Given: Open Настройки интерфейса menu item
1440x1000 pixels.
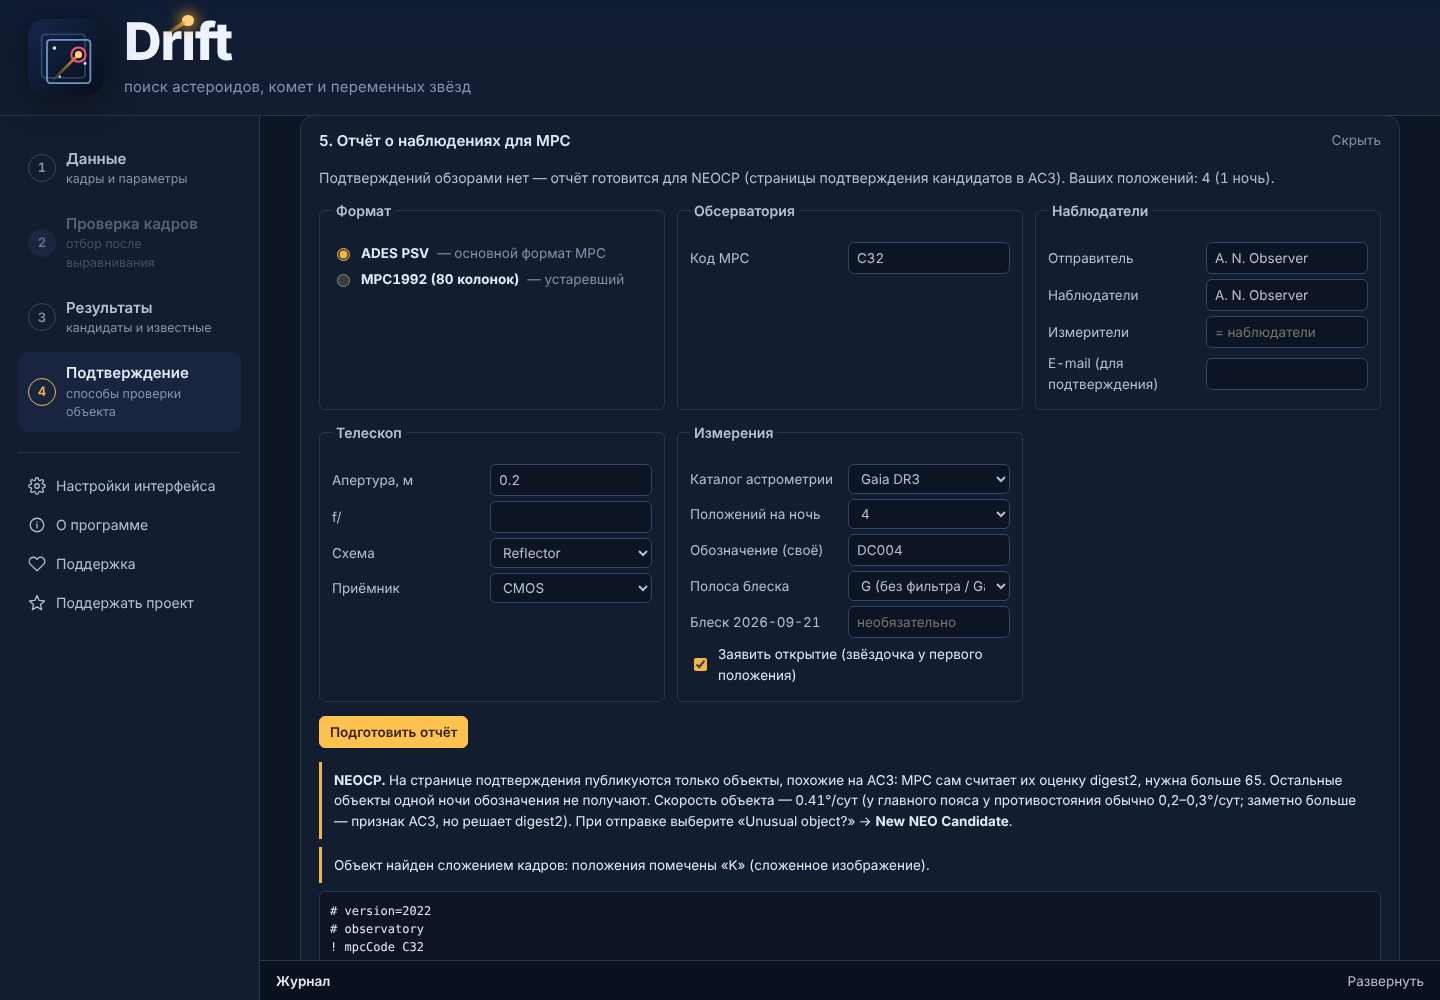Looking at the screenshot, I should (x=129, y=486).
